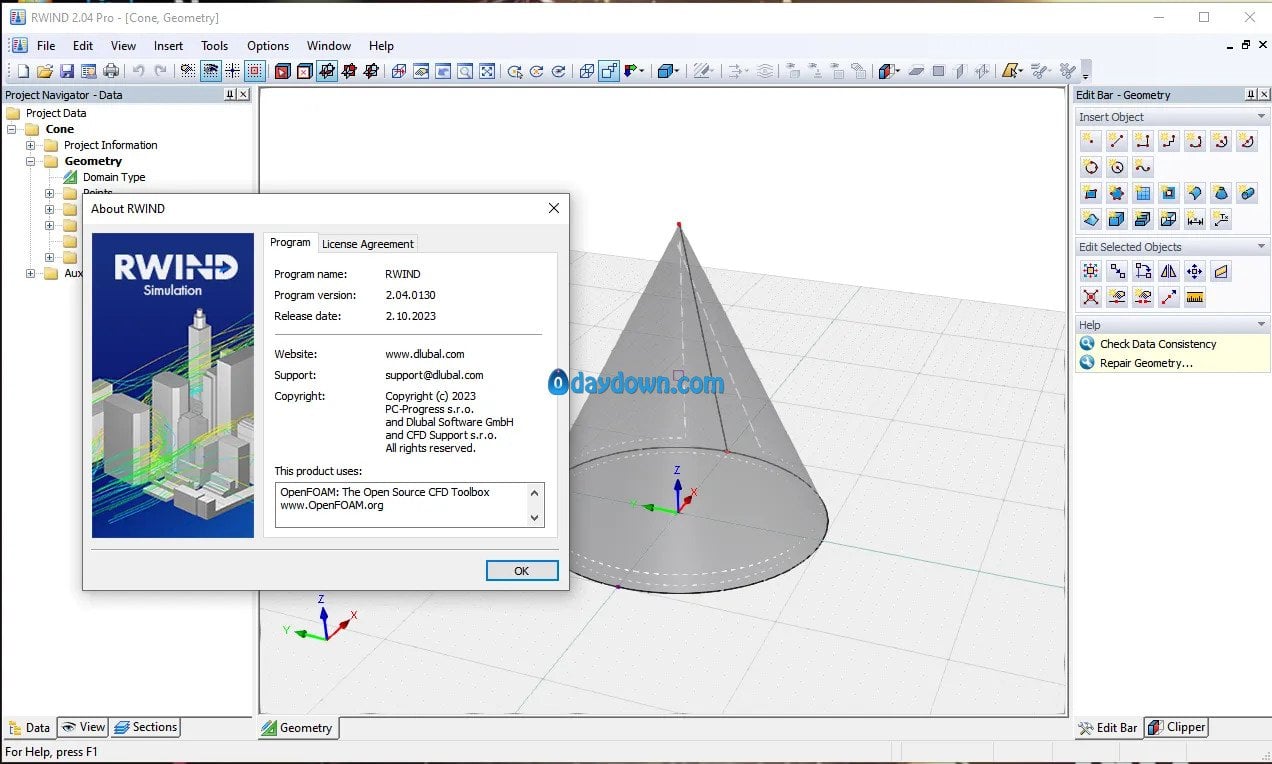Open the File menu
This screenshot has width=1272, height=764.
(46, 45)
